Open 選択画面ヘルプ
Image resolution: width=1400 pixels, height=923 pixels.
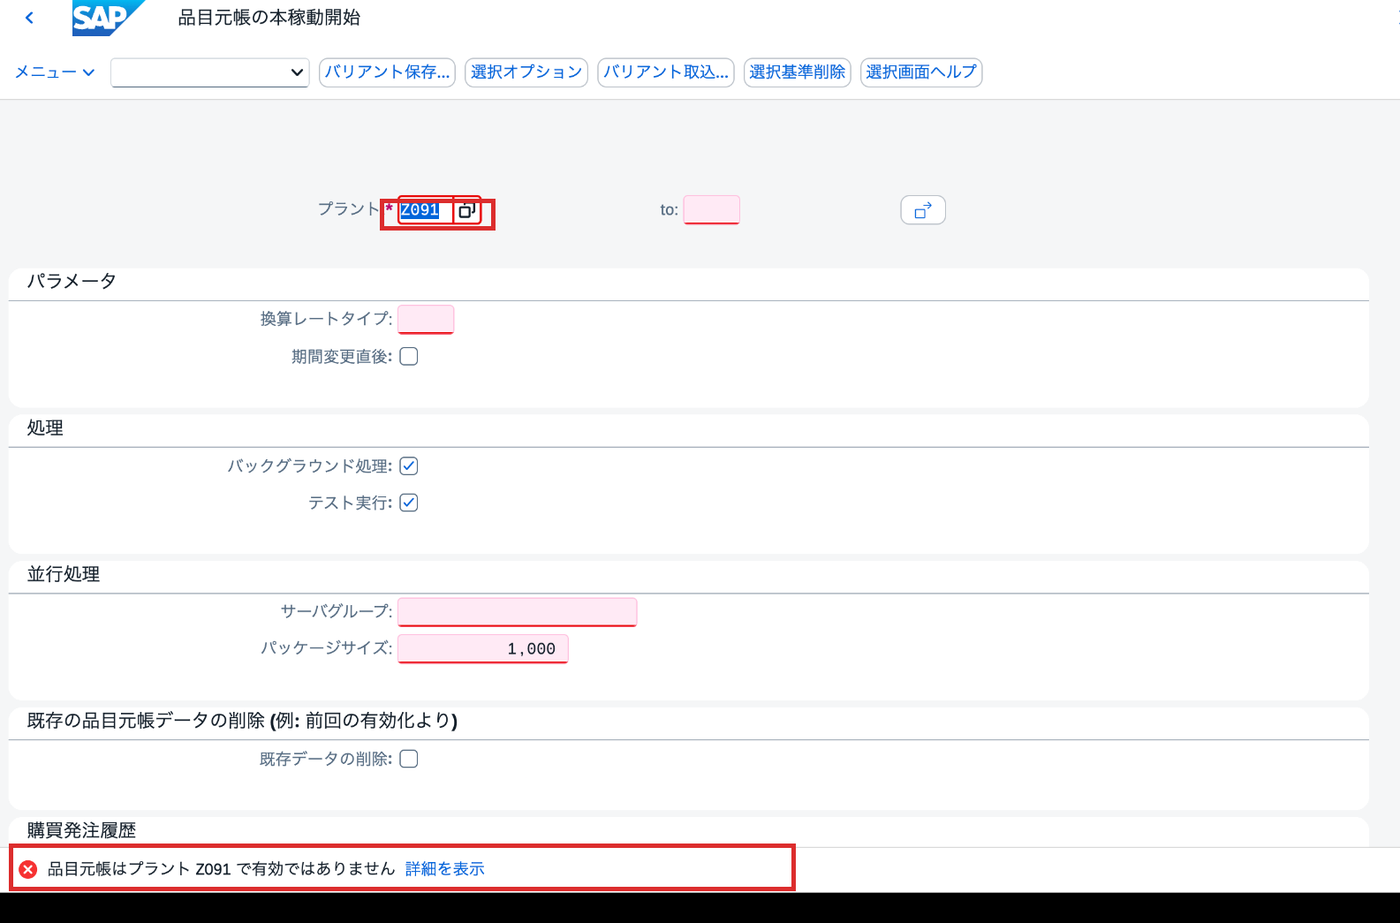click(921, 72)
